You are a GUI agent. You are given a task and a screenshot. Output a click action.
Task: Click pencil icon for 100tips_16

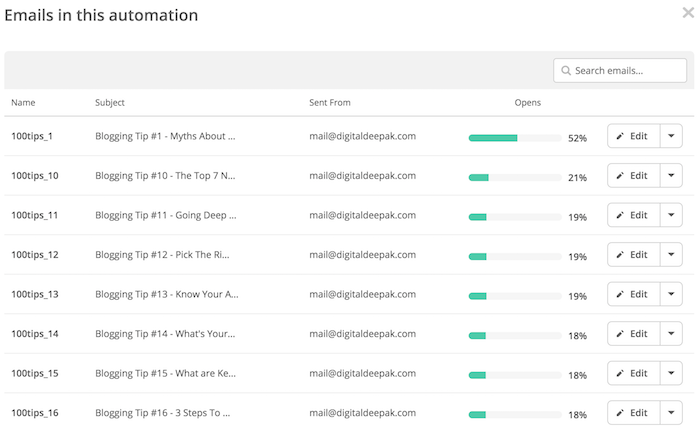620,413
